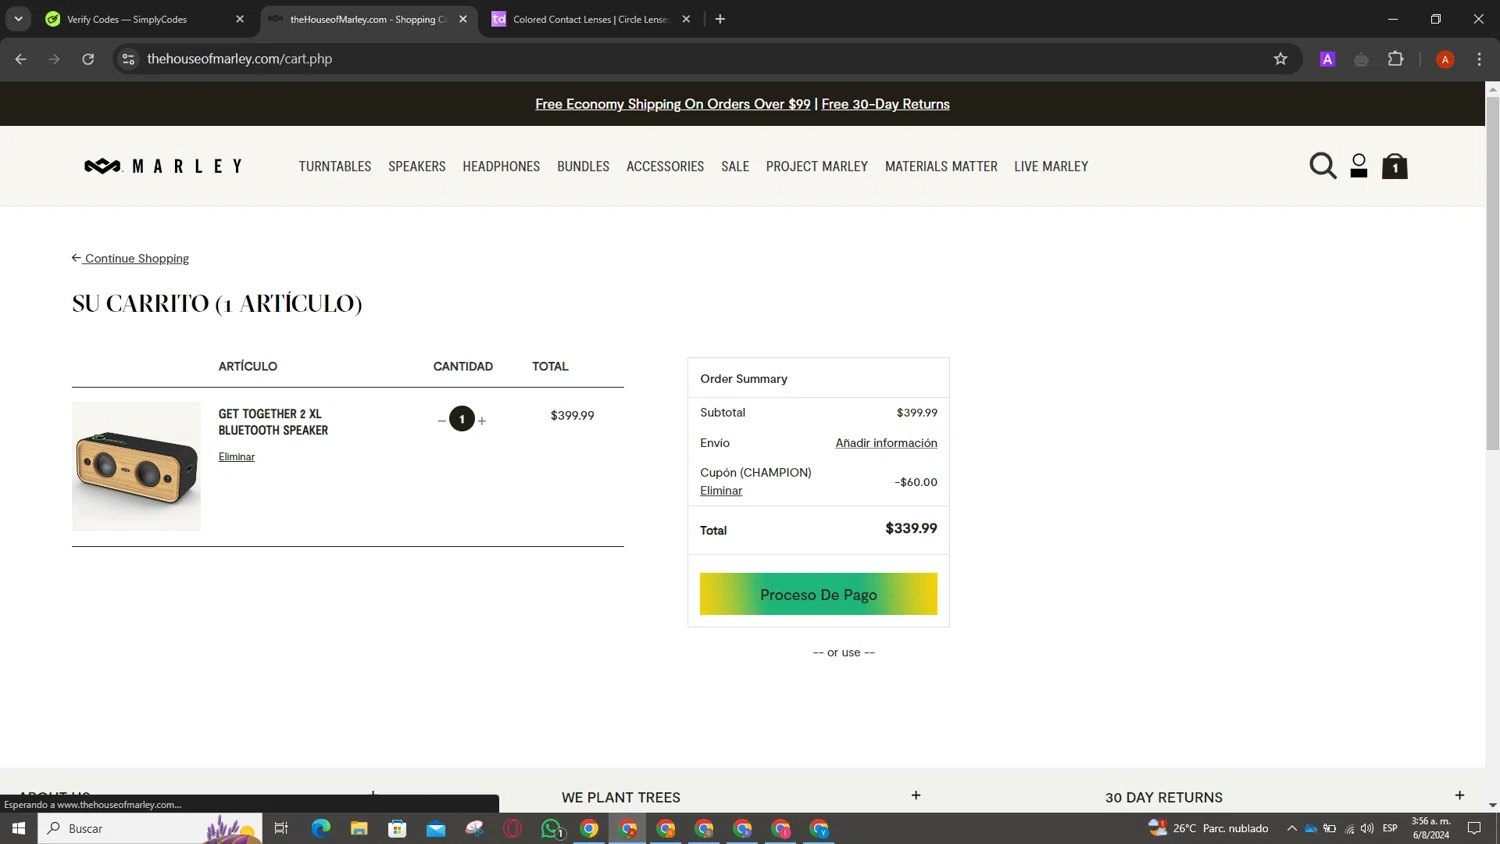Screen dimensions: 1500x844
Task: Open the Extensions puzzle icon
Action: click(x=1396, y=59)
